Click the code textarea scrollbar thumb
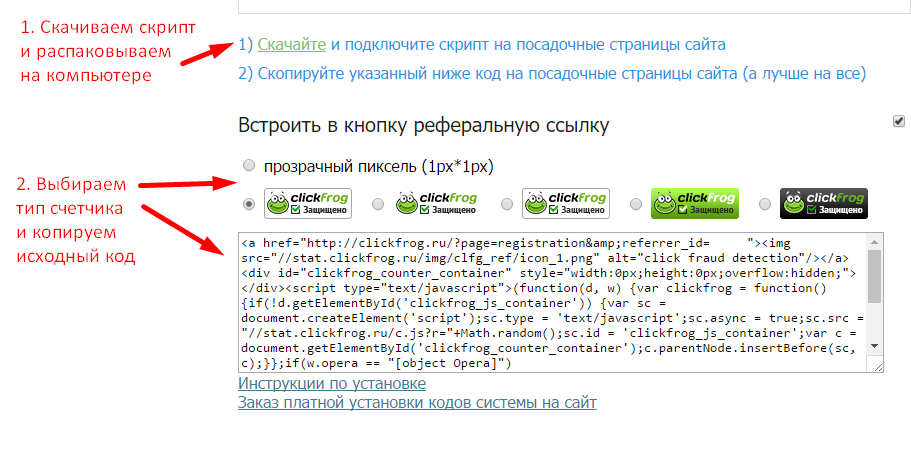911x460 pixels. pyautogui.click(x=874, y=276)
